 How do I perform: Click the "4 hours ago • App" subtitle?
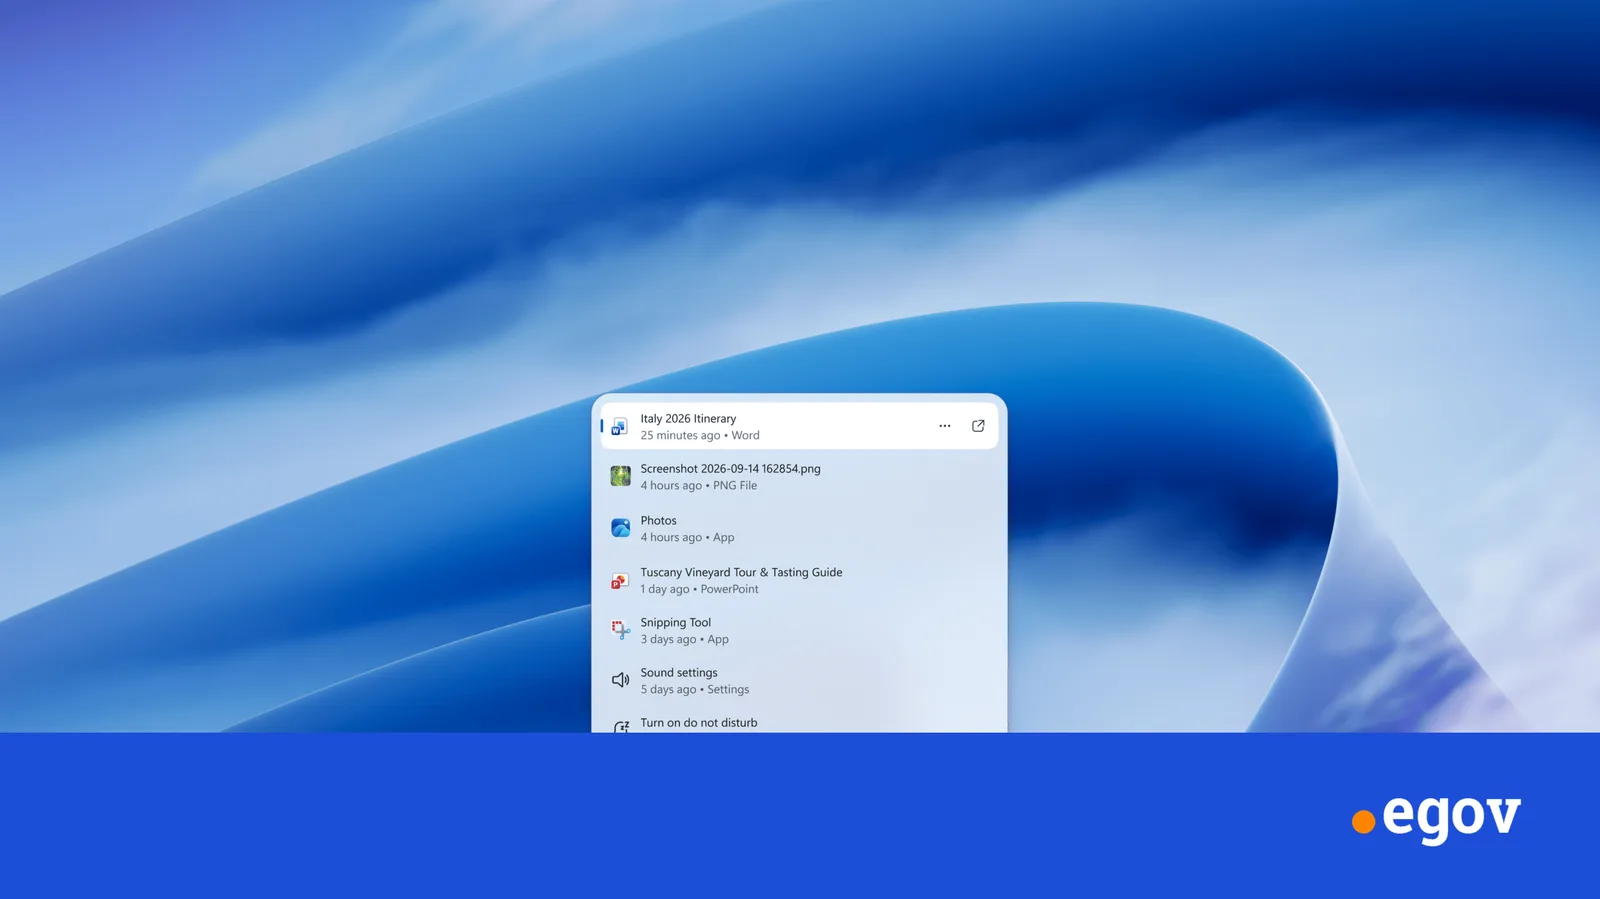click(687, 537)
